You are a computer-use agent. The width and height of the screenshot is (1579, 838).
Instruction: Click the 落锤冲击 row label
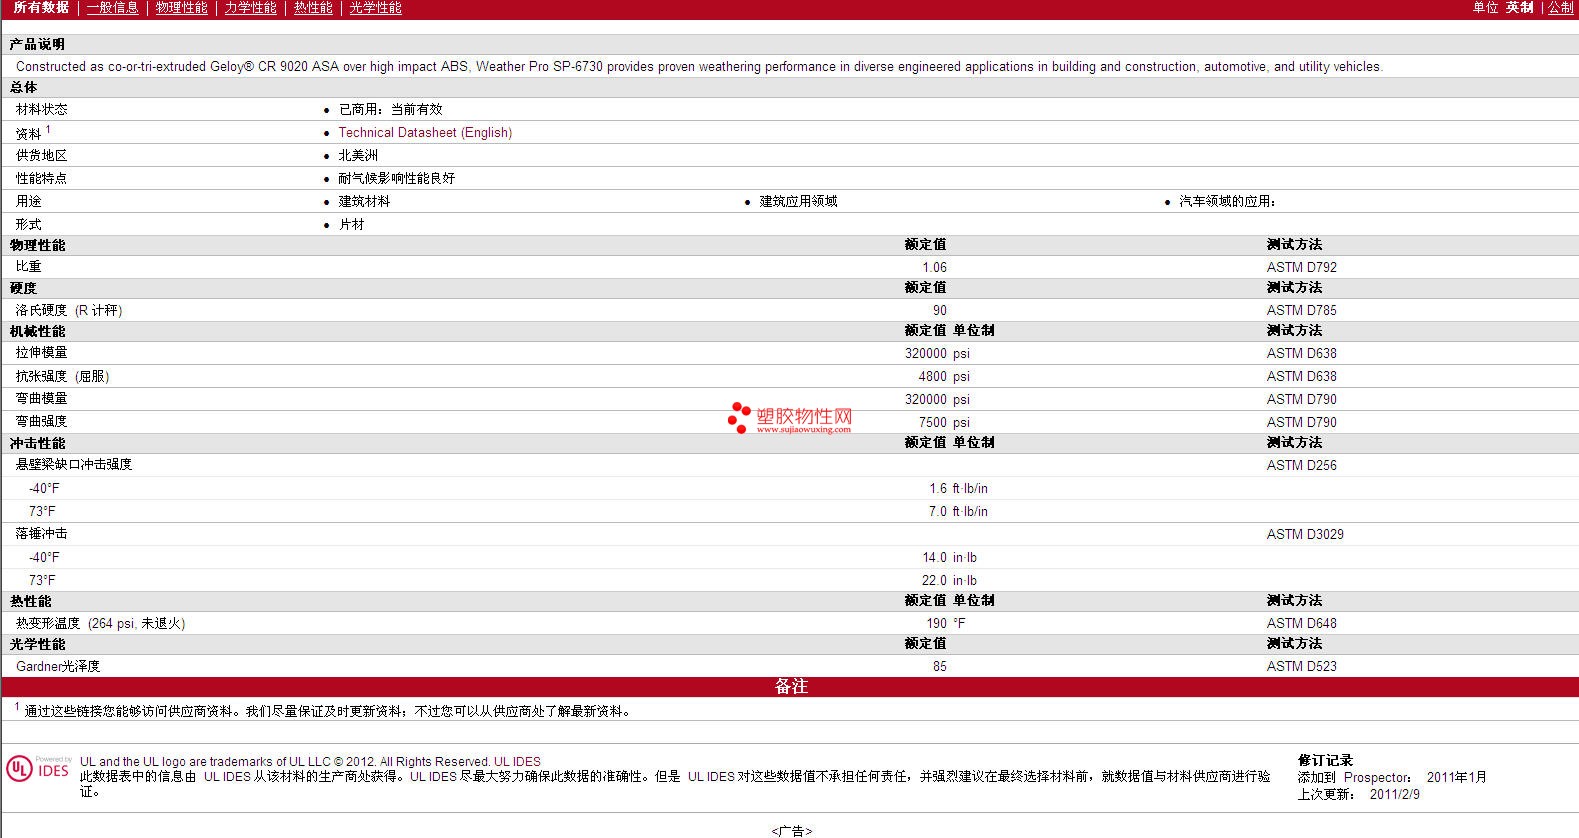42,533
